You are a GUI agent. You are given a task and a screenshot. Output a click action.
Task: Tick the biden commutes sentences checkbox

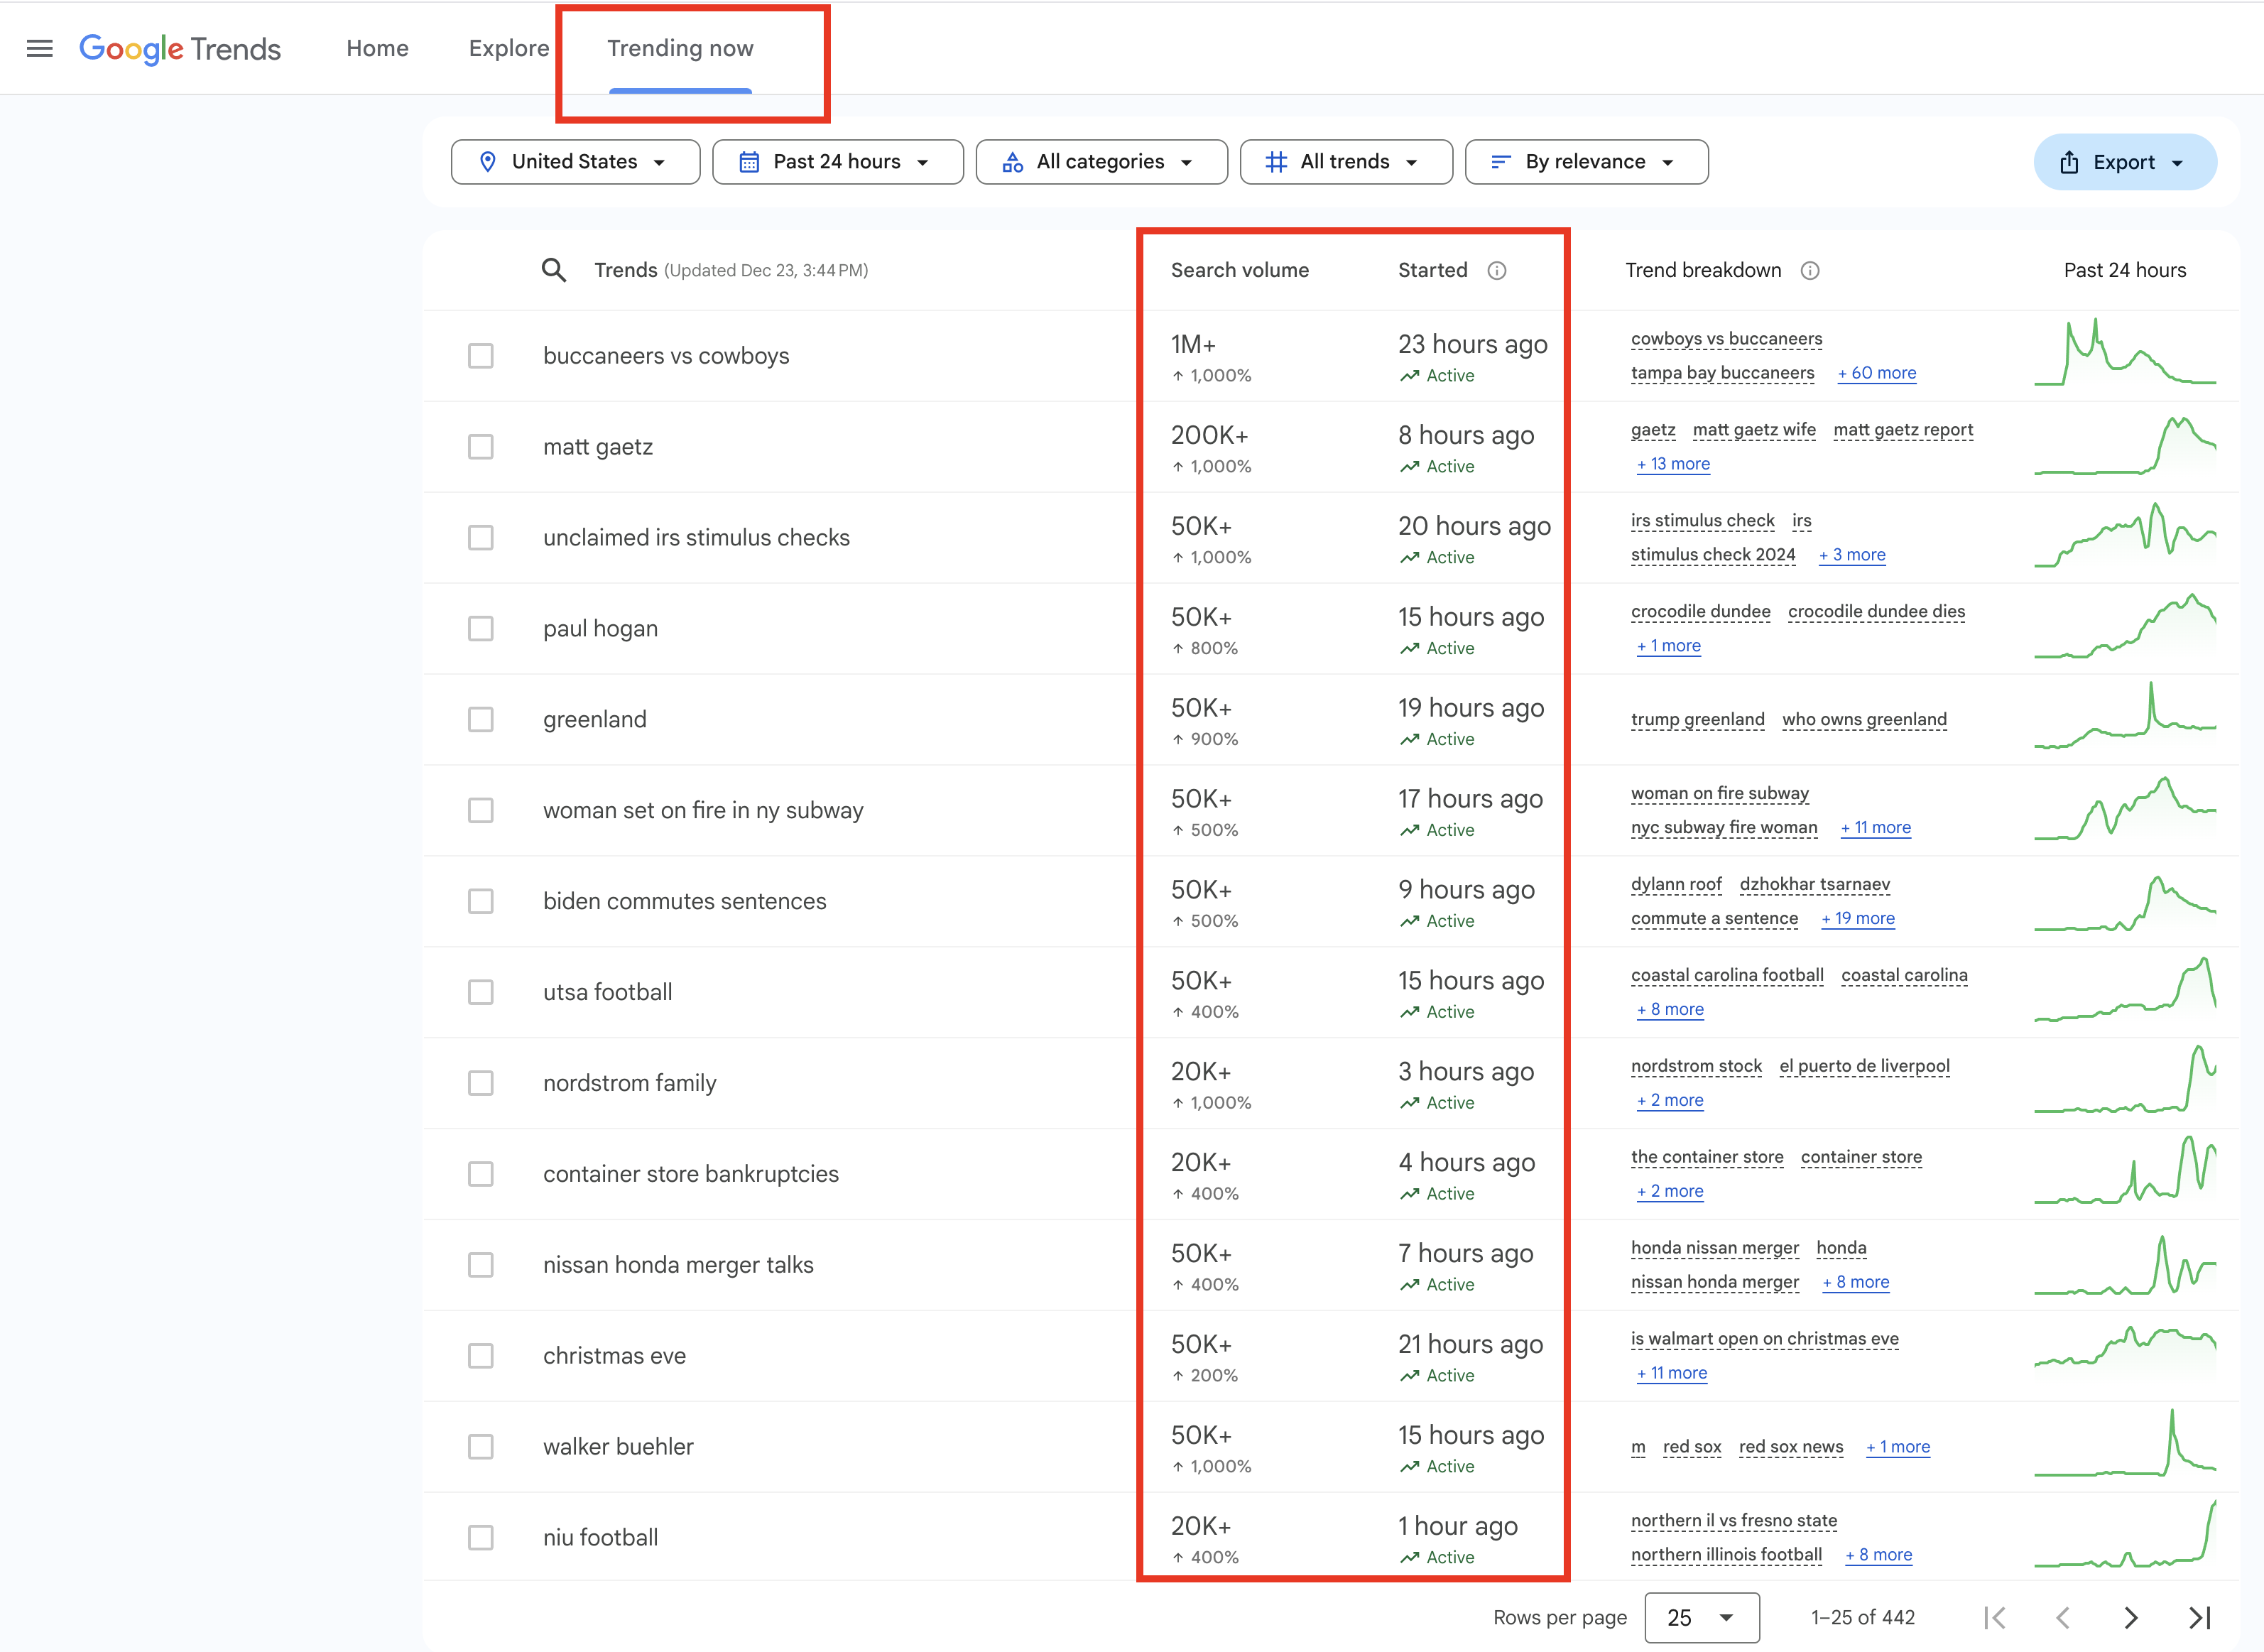tap(481, 902)
